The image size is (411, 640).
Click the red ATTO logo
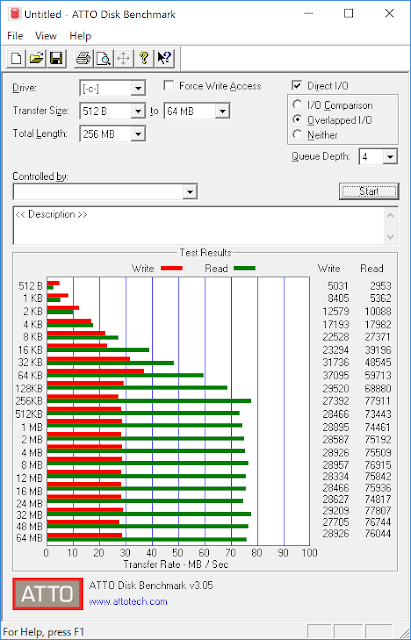coord(48,594)
